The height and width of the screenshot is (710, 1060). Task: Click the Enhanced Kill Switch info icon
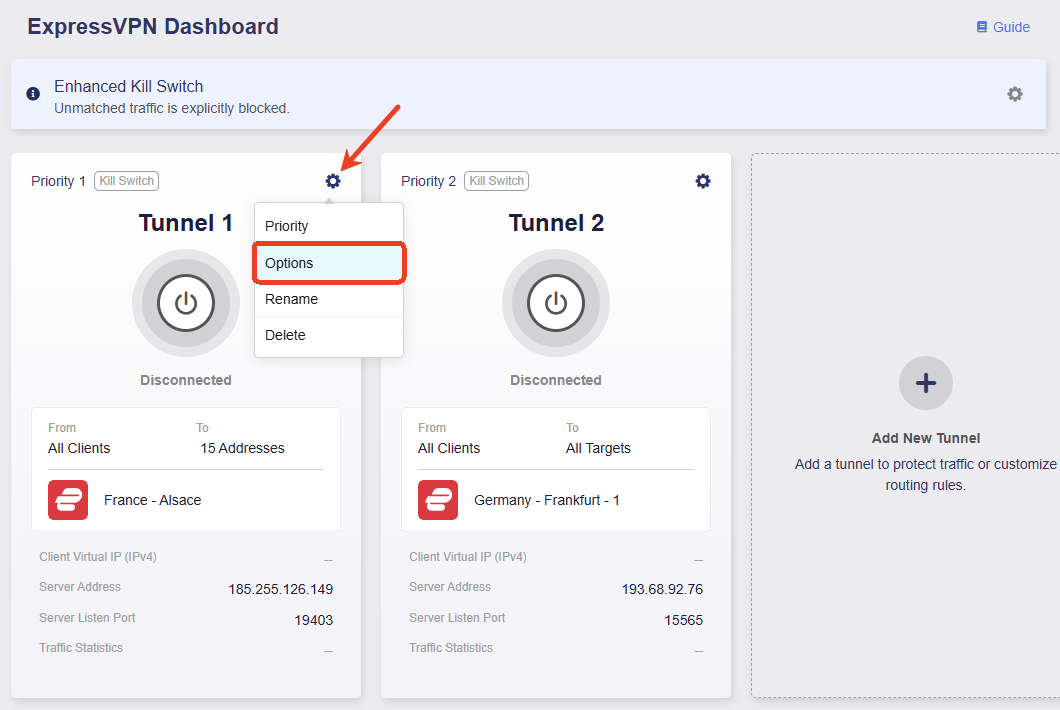point(33,94)
